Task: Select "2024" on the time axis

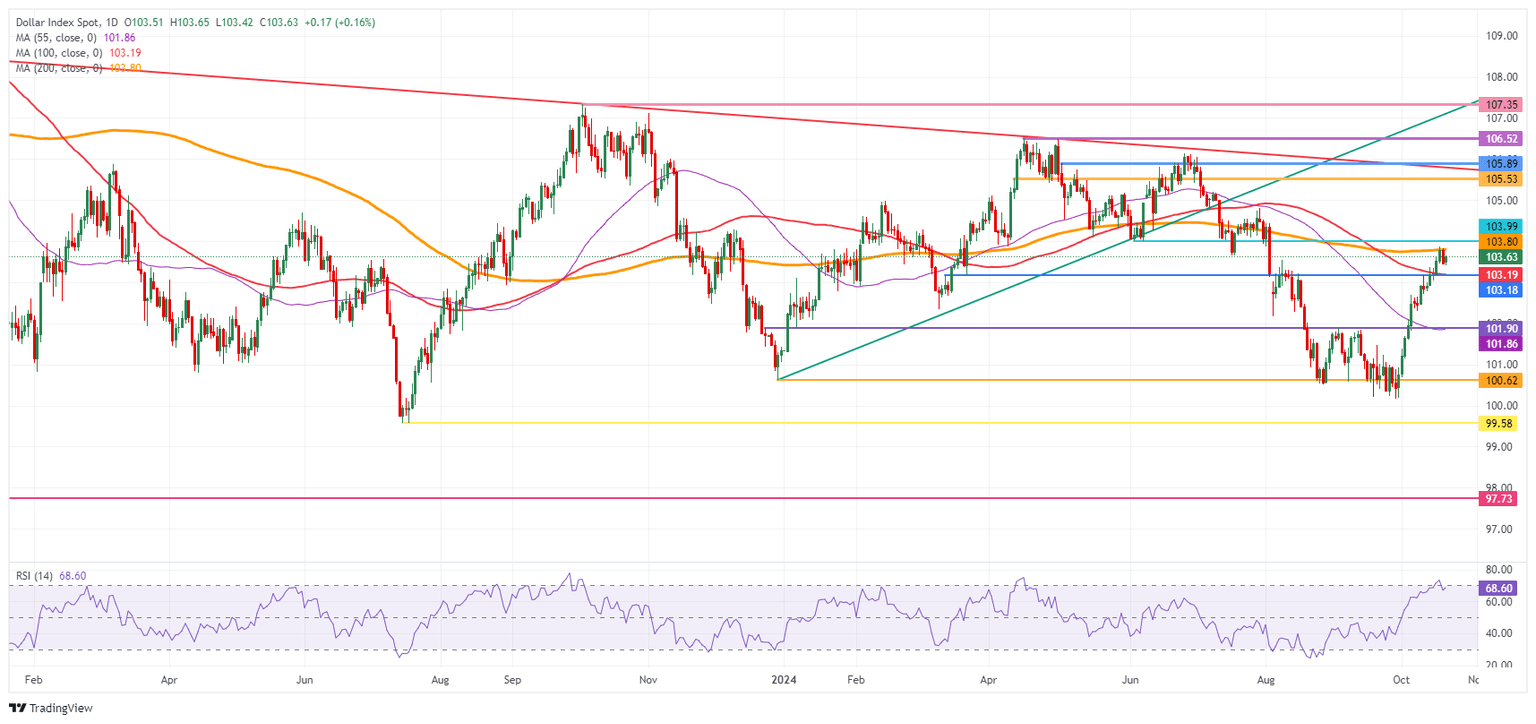Action: click(x=783, y=678)
